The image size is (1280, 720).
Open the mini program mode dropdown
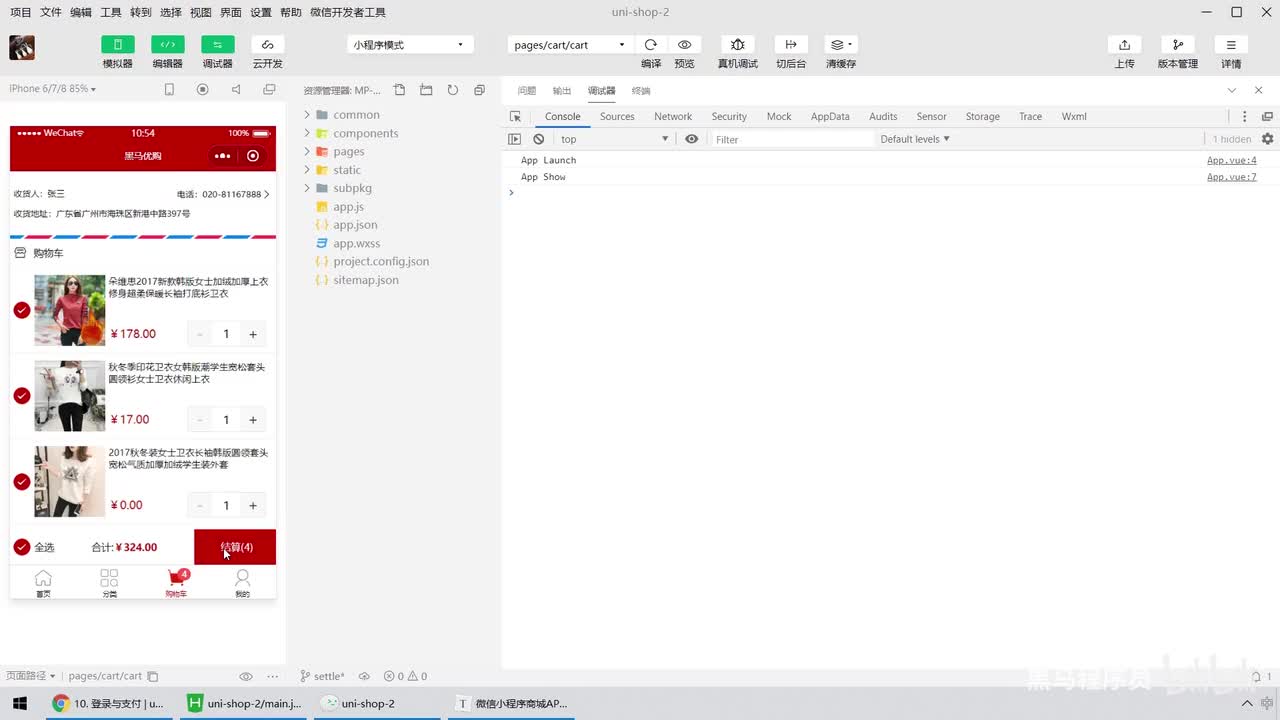tap(408, 45)
